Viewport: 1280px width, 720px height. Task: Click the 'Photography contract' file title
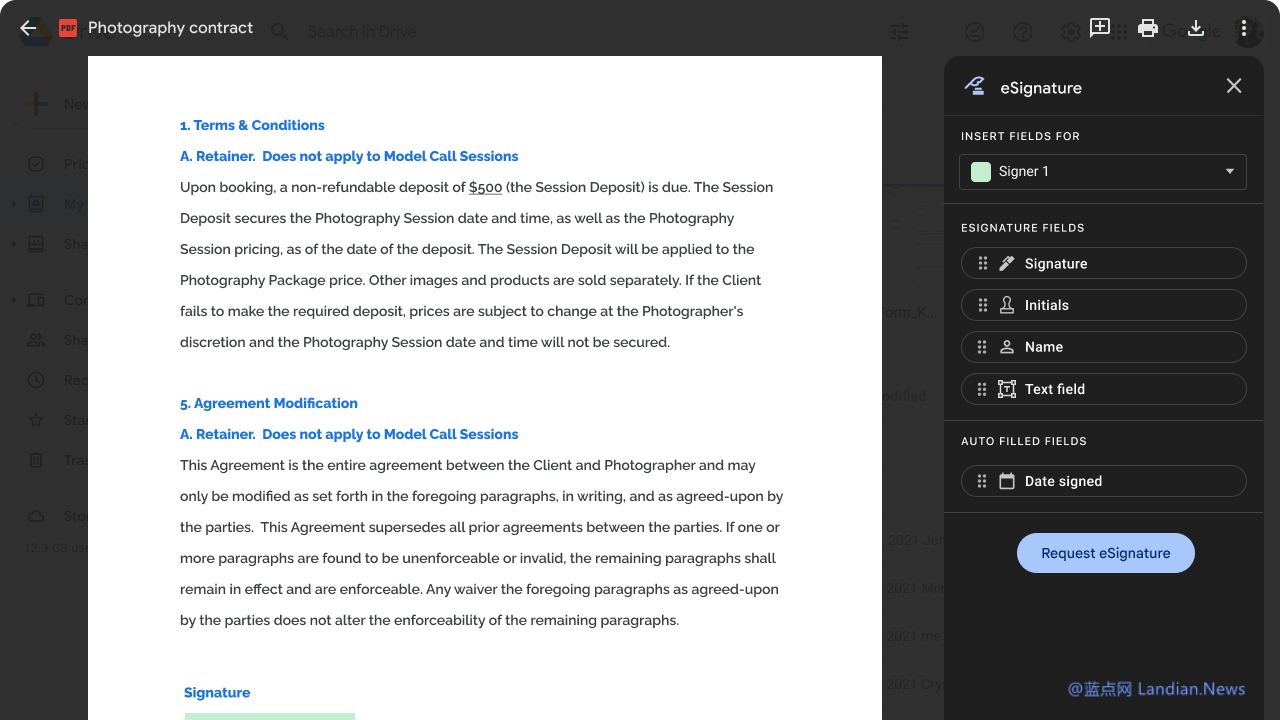point(170,28)
